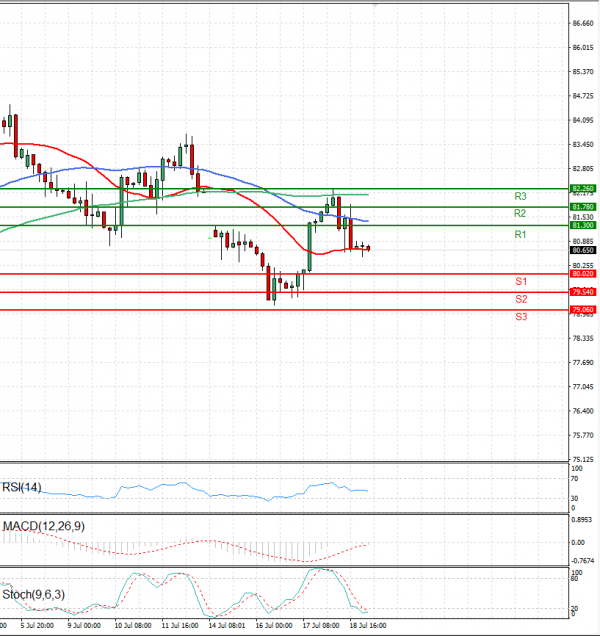Click the S1 support label
The image size is (600, 636).
(521, 282)
